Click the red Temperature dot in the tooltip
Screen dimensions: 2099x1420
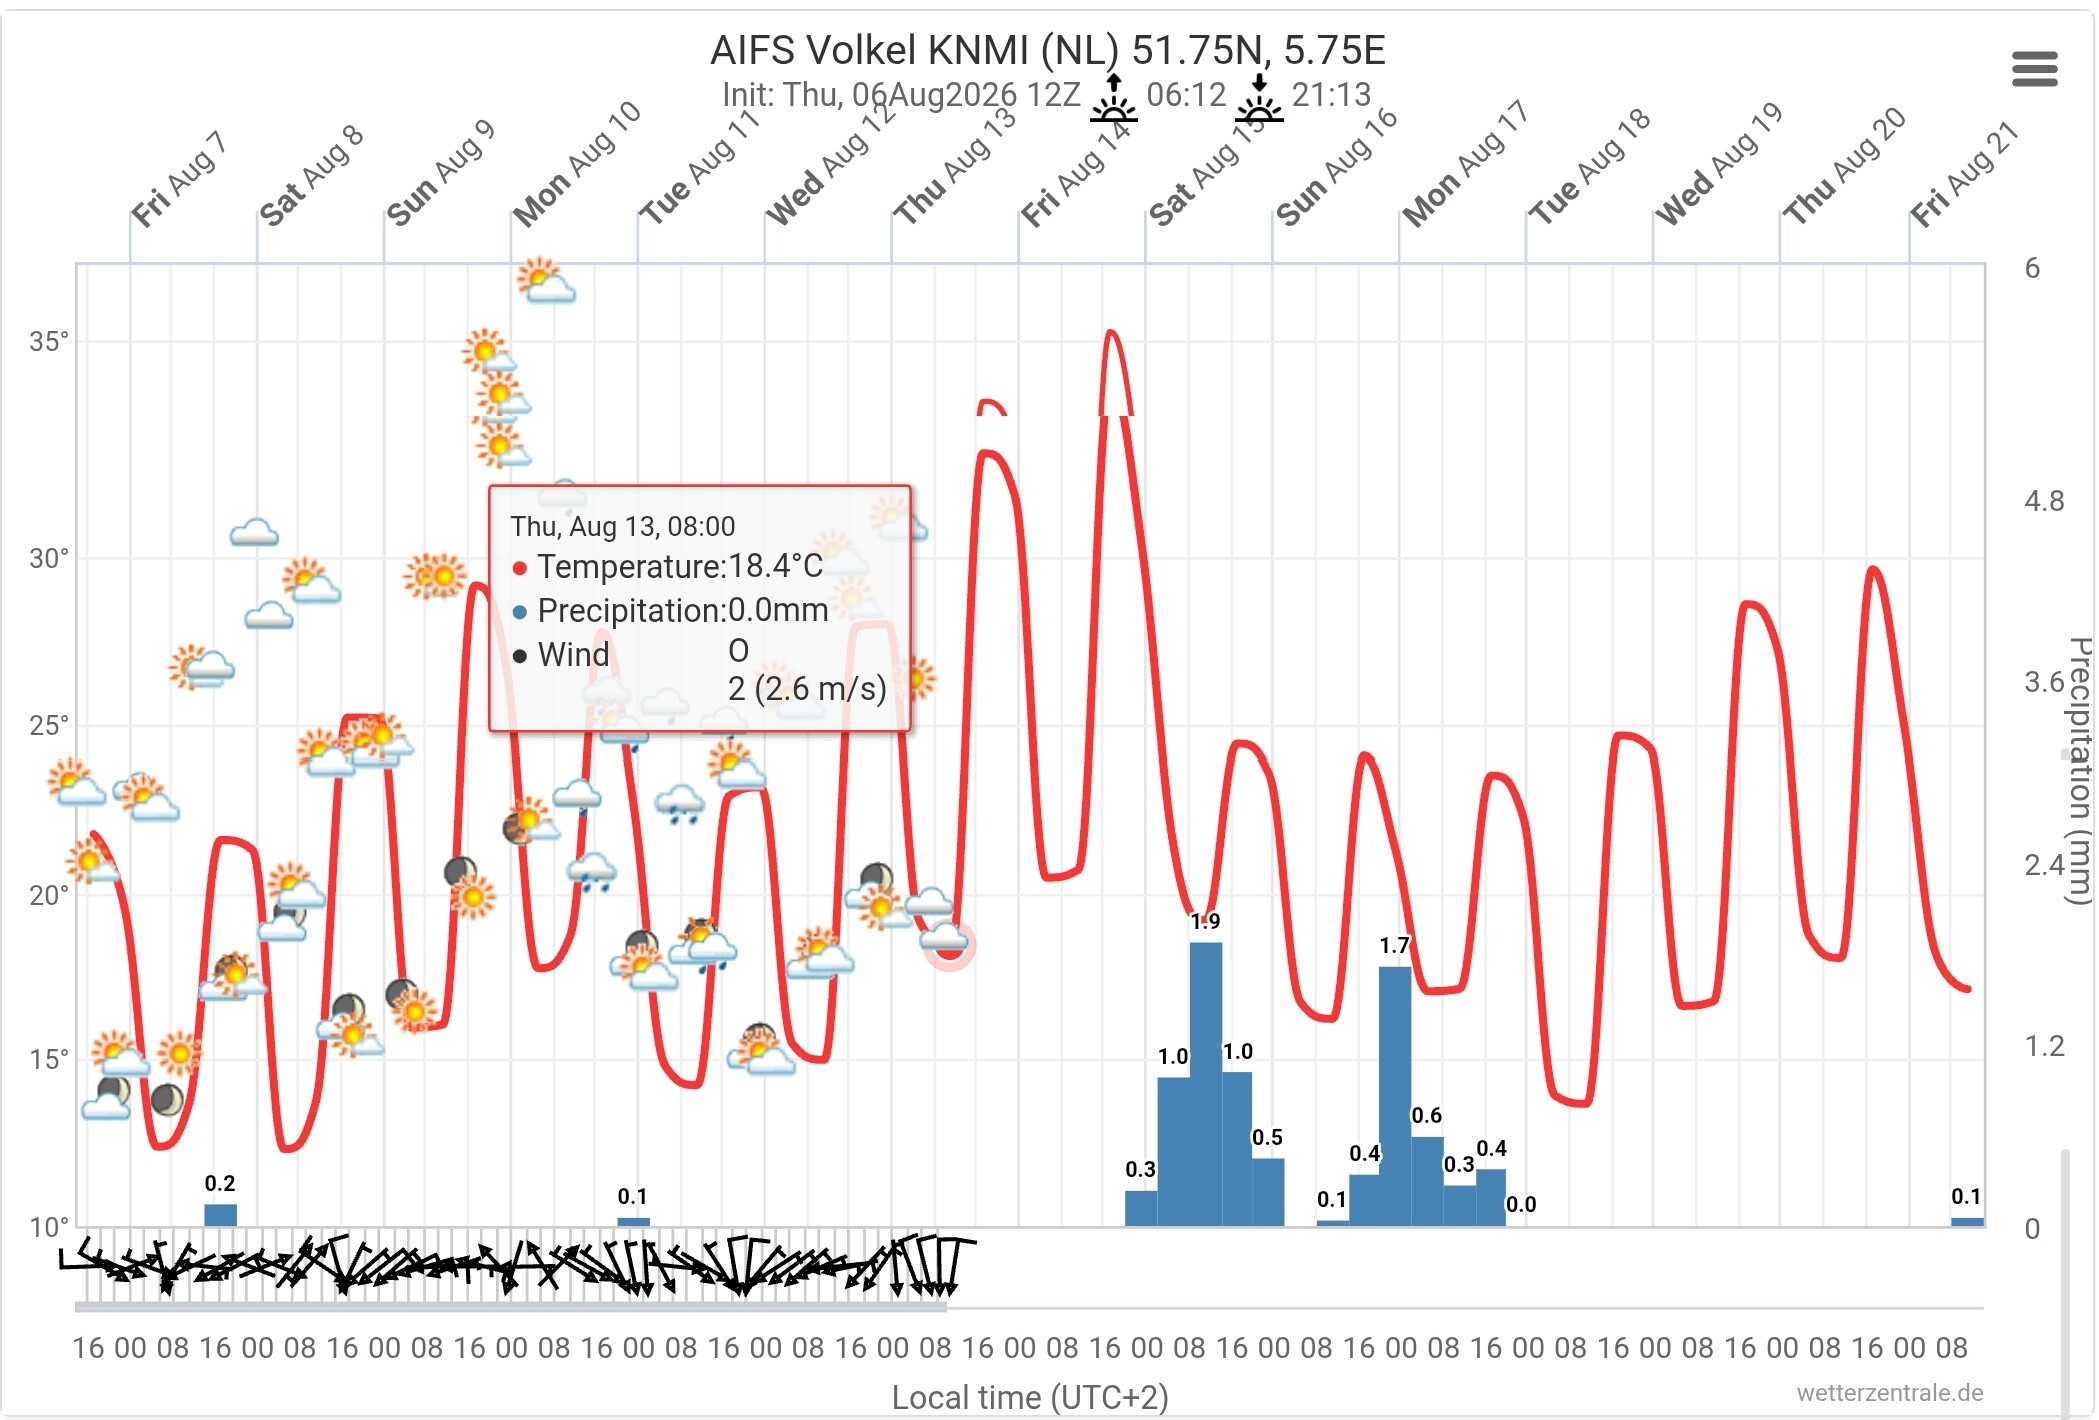pos(519,569)
